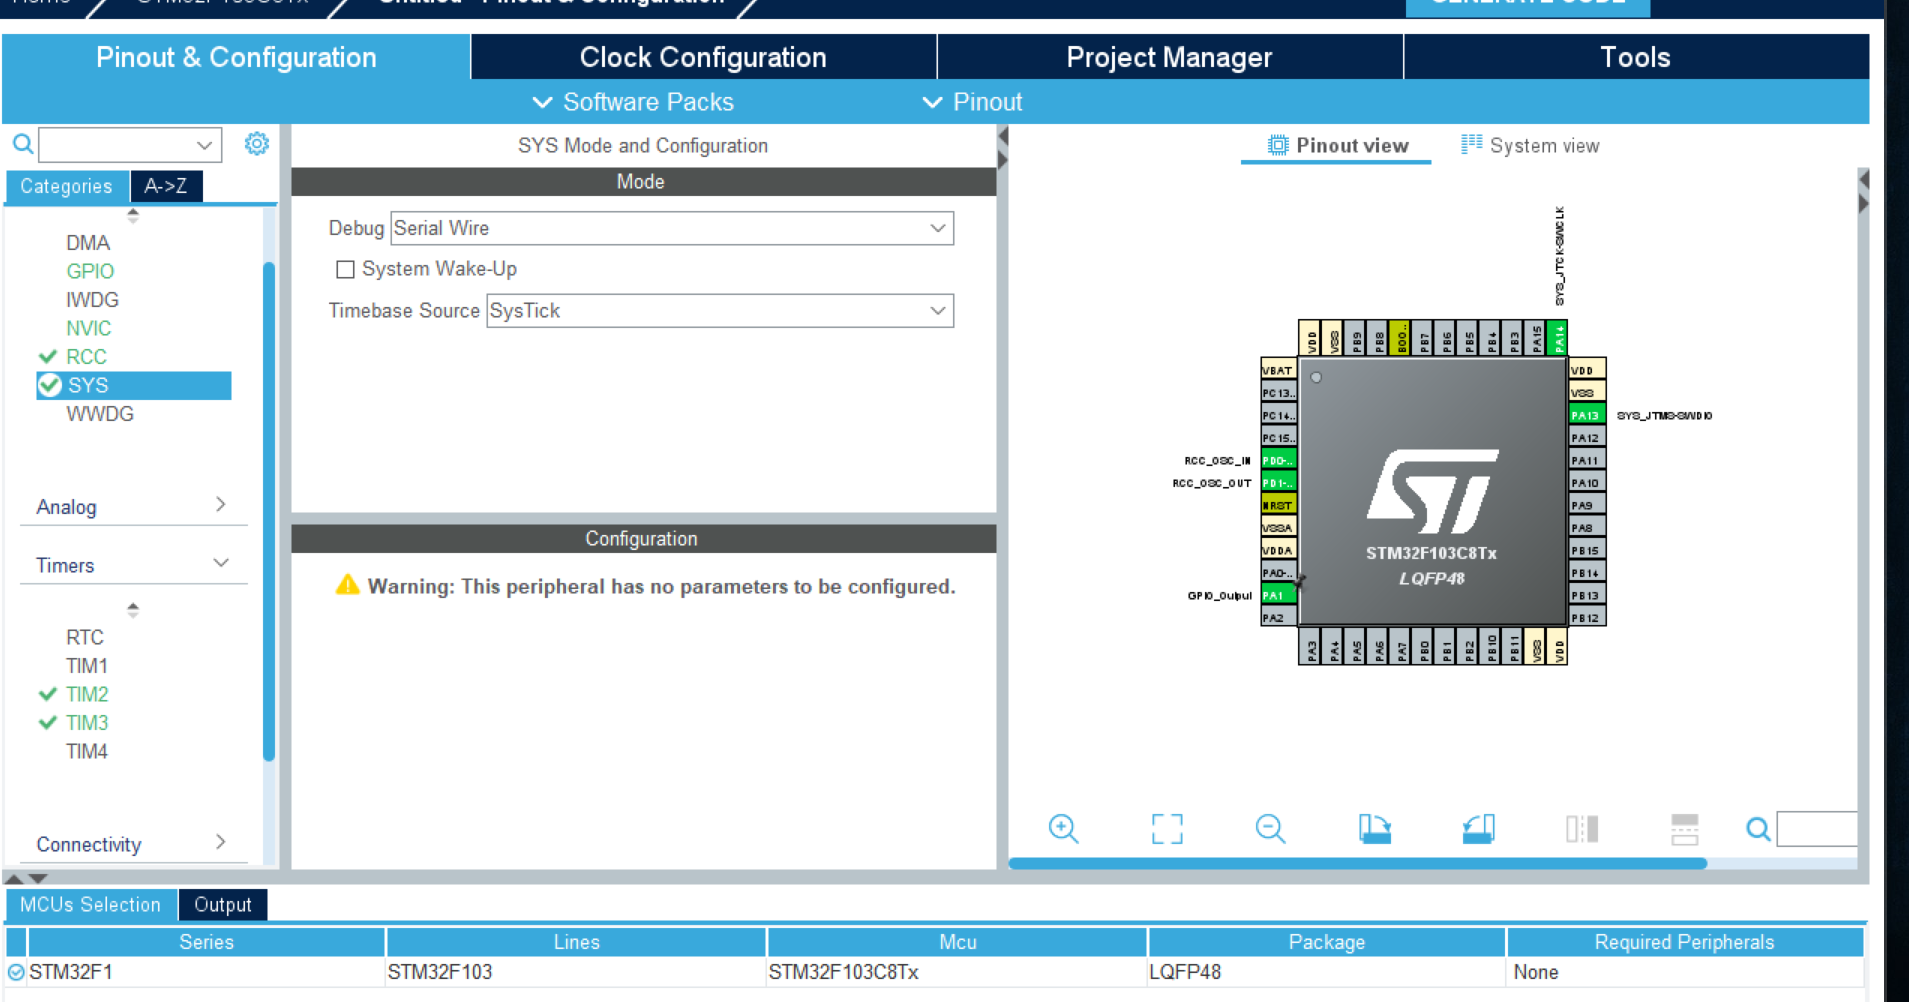Viewport: 1909px width, 1002px height.
Task: Open TIM2 timer configuration
Action: (x=87, y=694)
